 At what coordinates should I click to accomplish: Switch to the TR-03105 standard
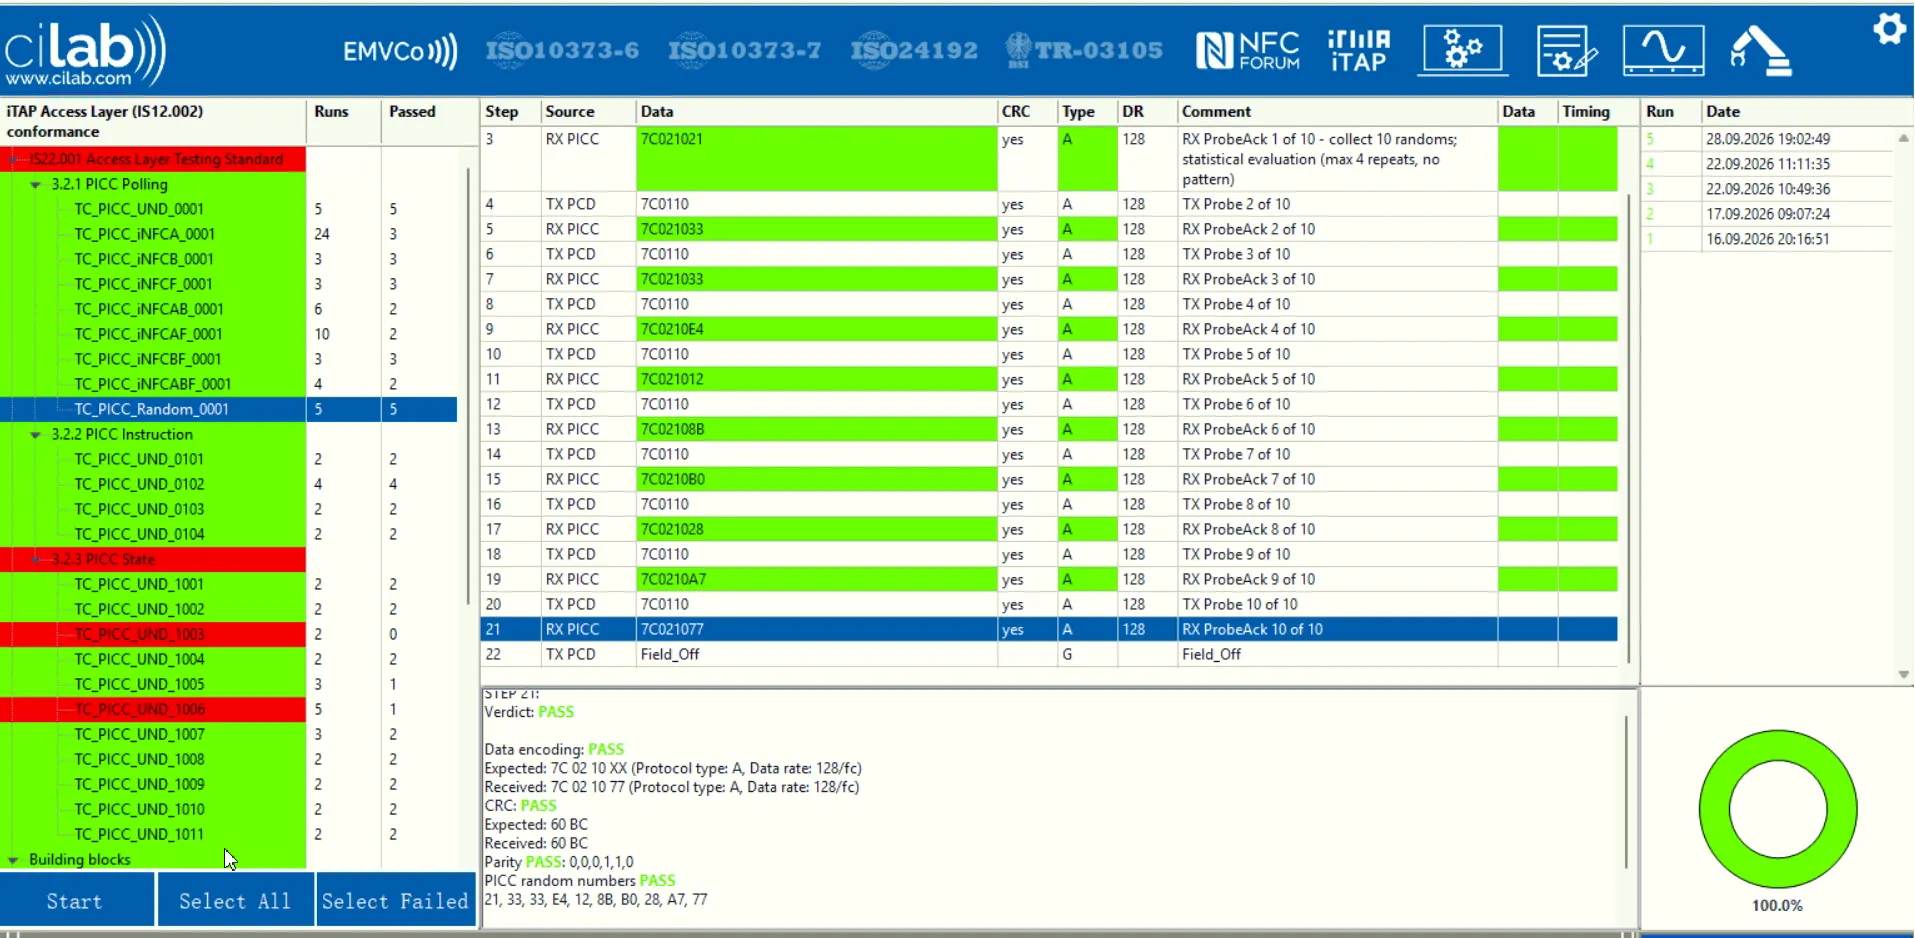pos(1085,50)
